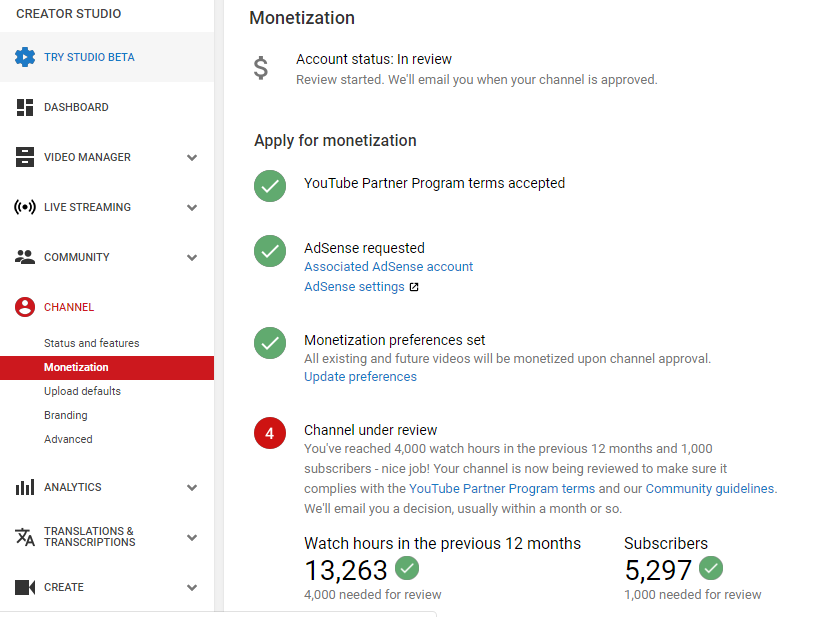Select the Channel label
Viewport: 827px width, 617px height.
click(69, 307)
